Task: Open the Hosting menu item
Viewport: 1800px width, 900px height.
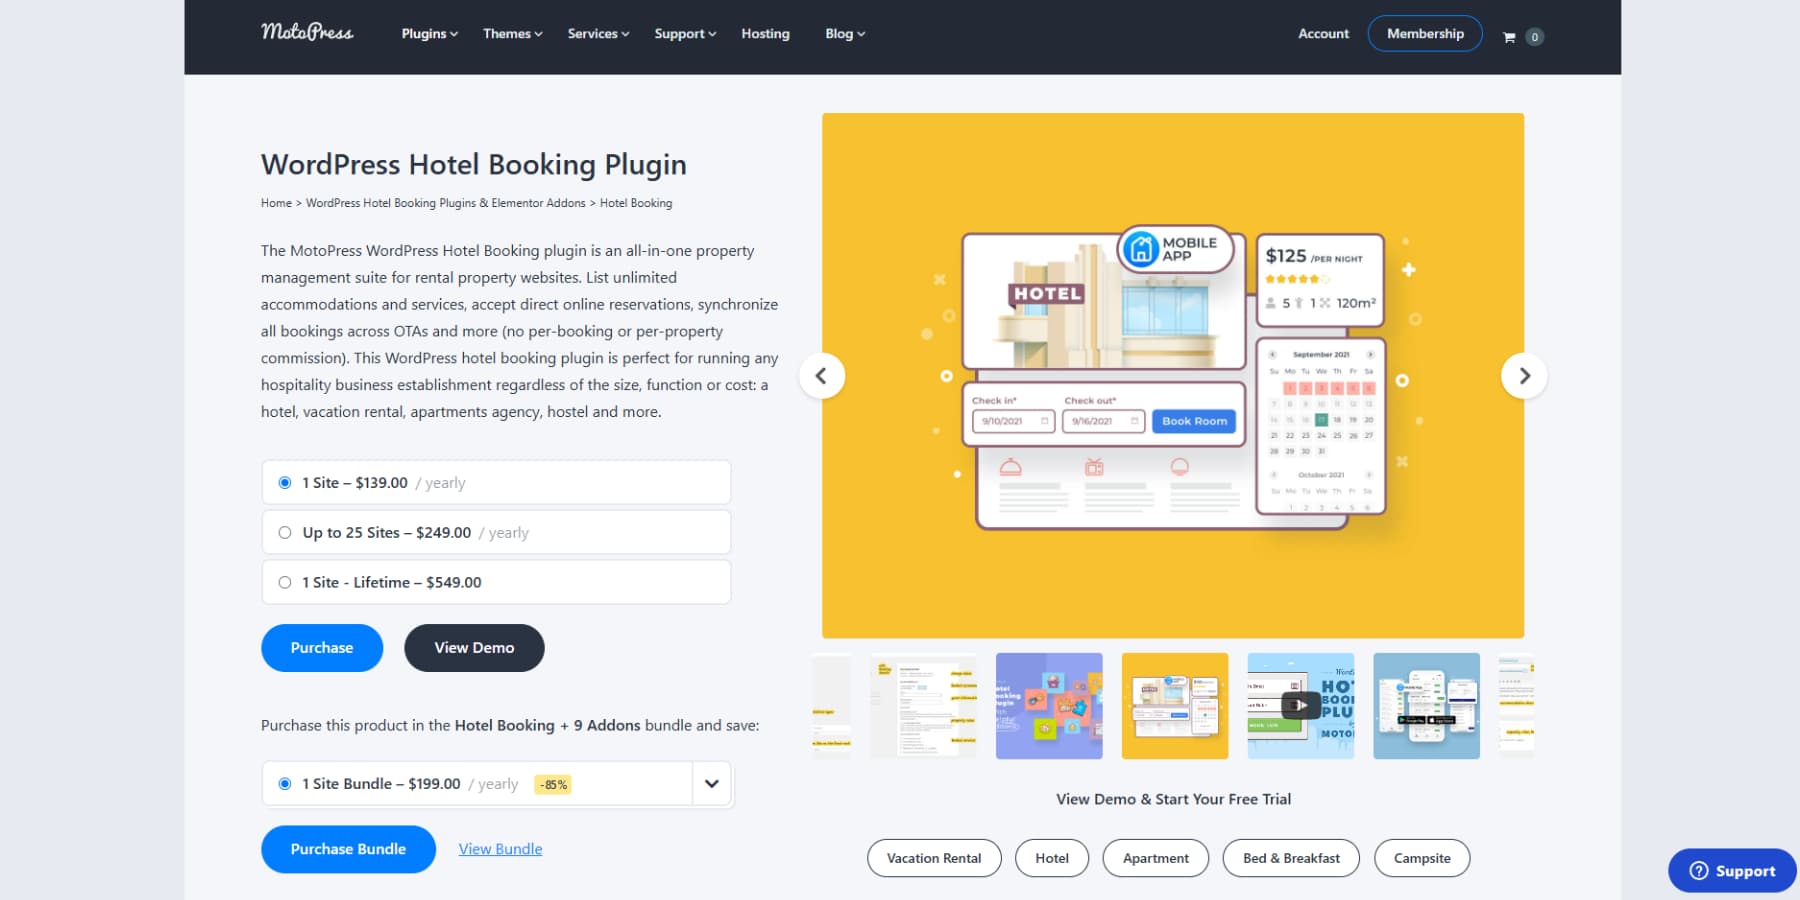Action: click(765, 33)
